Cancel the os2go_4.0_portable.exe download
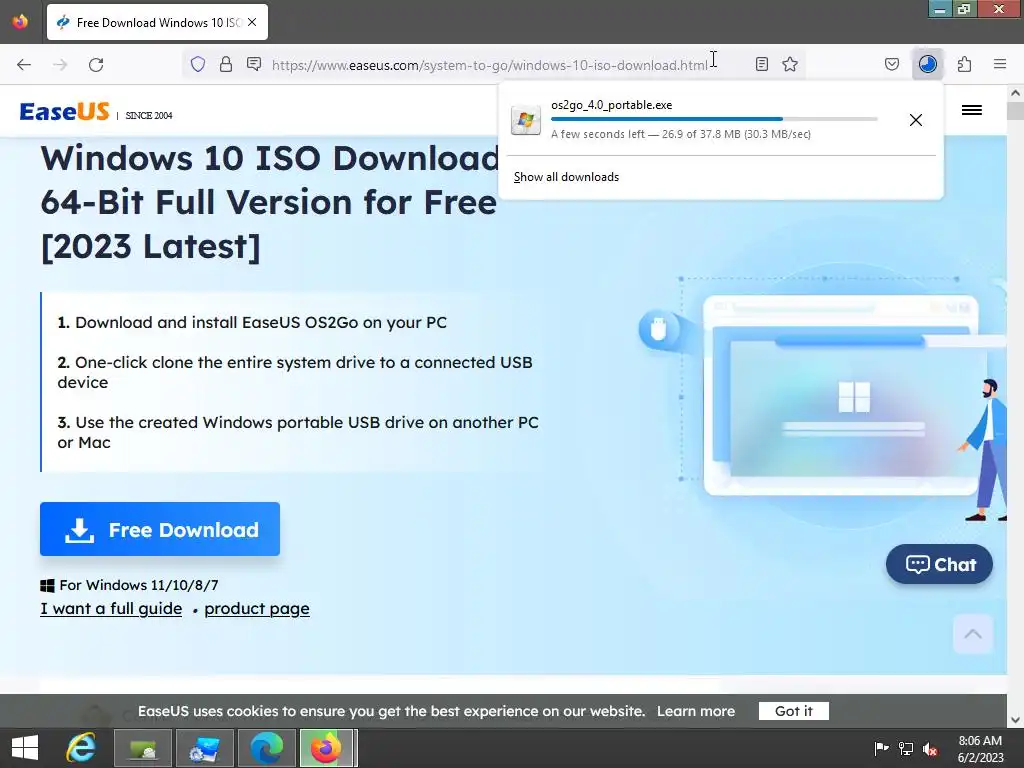Image resolution: width=1024 pixels, height=768 pixels. 916,120
